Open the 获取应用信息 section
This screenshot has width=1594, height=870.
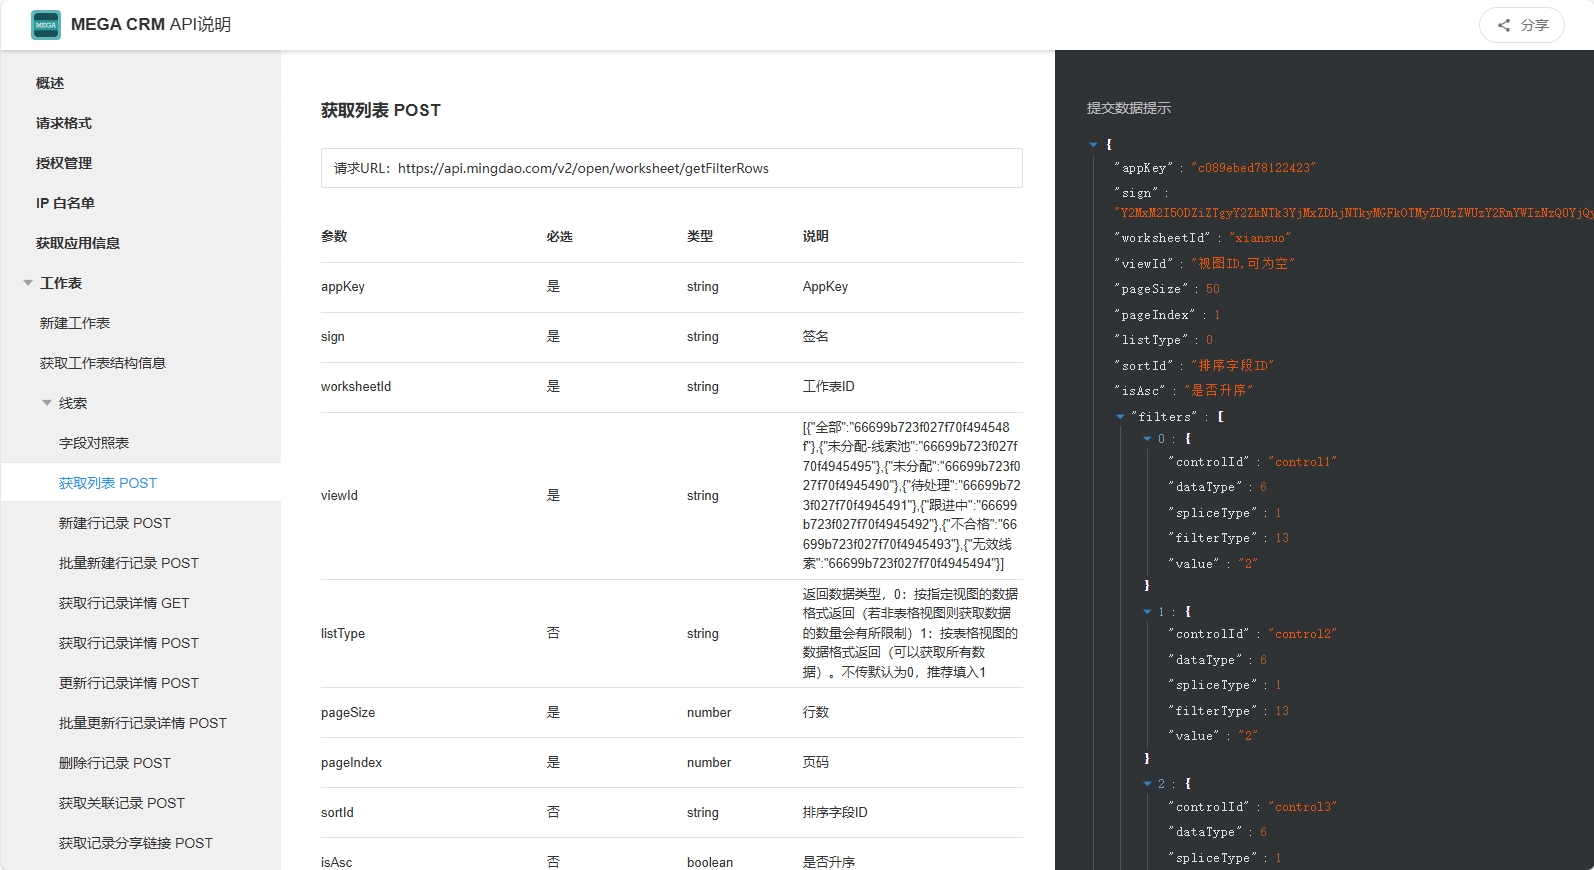78,243
